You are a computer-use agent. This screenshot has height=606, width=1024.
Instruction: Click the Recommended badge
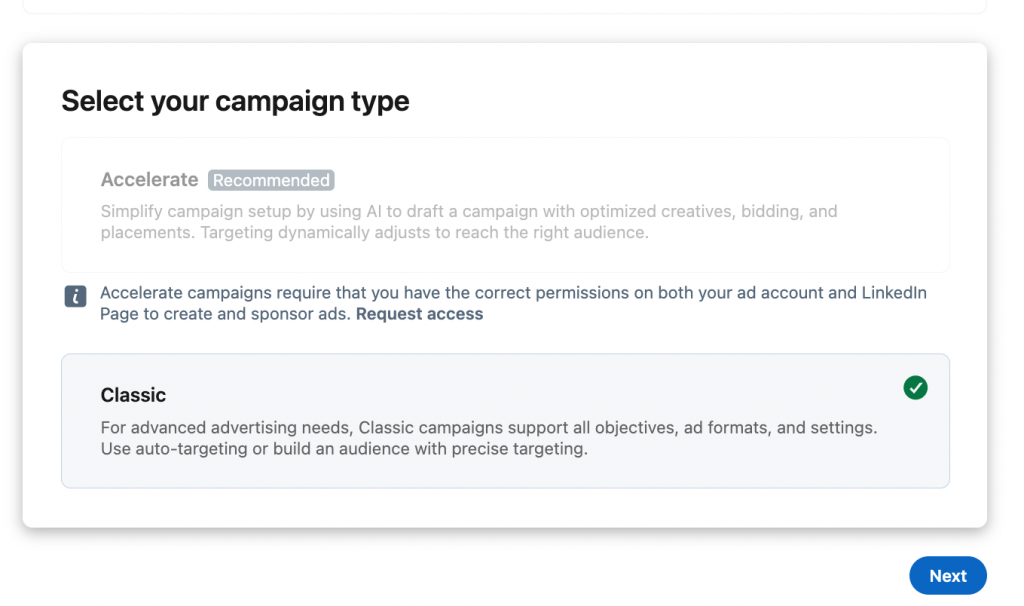[x=271, y=181]
